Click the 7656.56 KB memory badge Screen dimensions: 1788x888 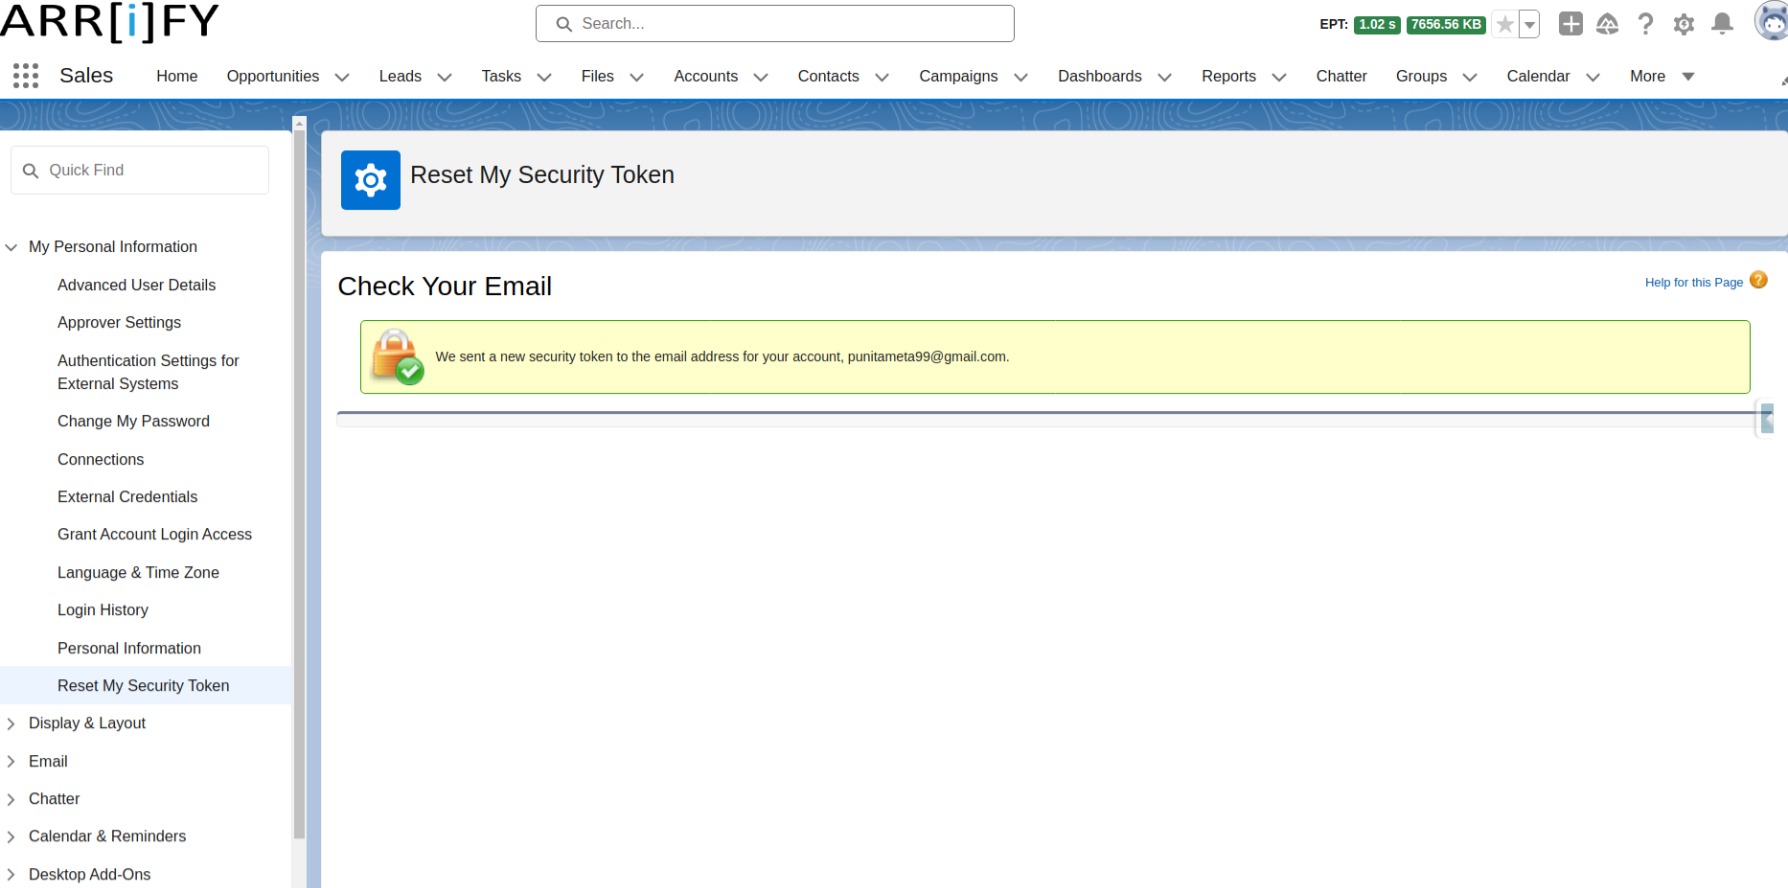tap(1444, 23)
